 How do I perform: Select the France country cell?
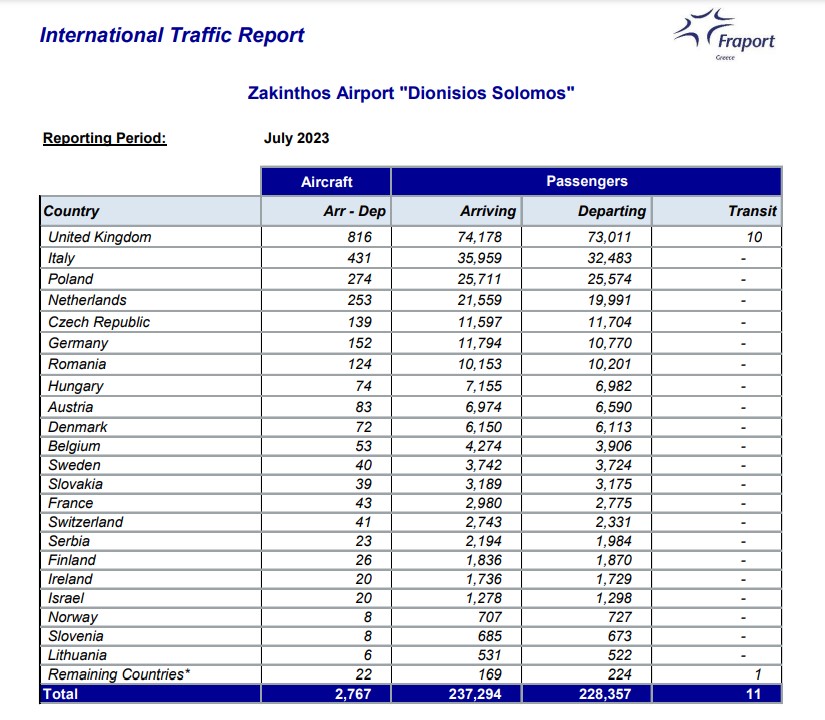pos(150,503)
